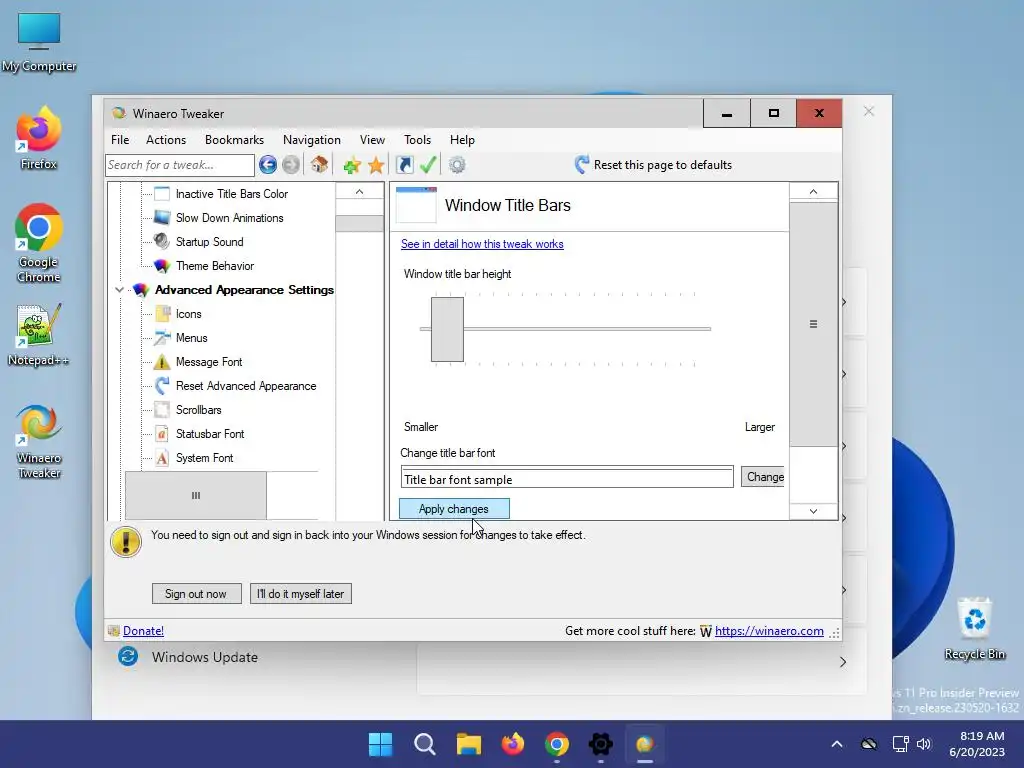Open the Actions menu
The image size is (1024, 768).
click(166, 140)
